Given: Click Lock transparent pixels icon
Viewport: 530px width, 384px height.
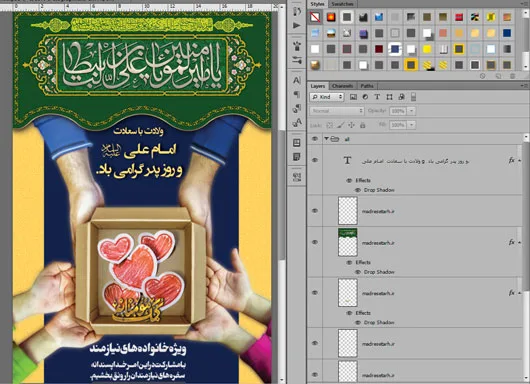Looking at the screenshot, I should tap(329, 125).
